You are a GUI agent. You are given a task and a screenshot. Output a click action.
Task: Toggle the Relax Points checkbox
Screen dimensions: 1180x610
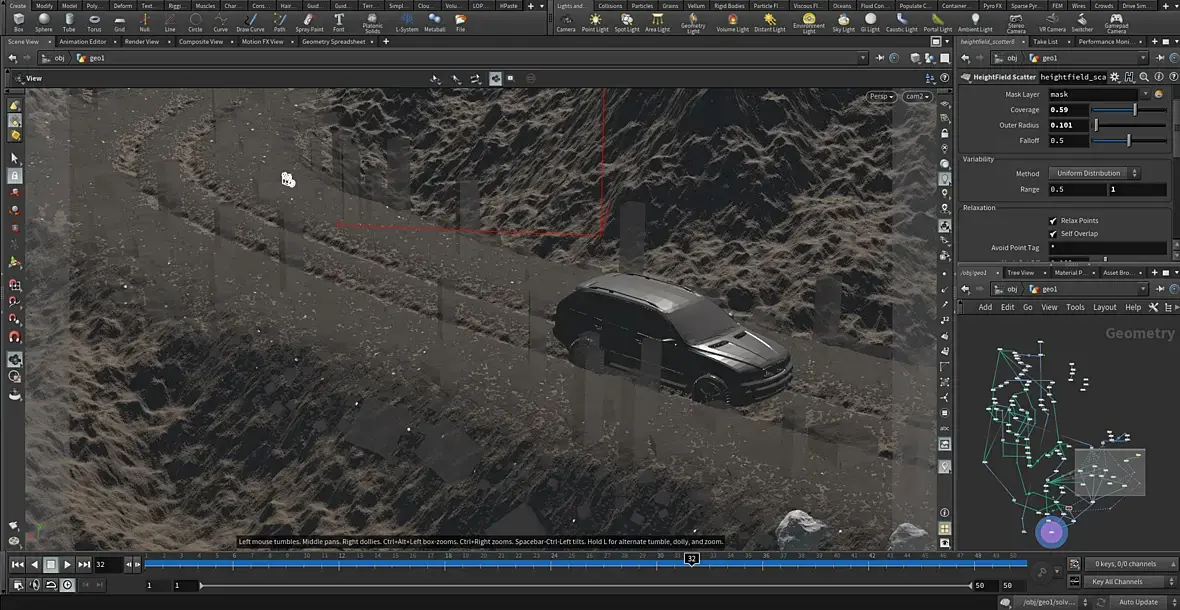click(1053, 220)
